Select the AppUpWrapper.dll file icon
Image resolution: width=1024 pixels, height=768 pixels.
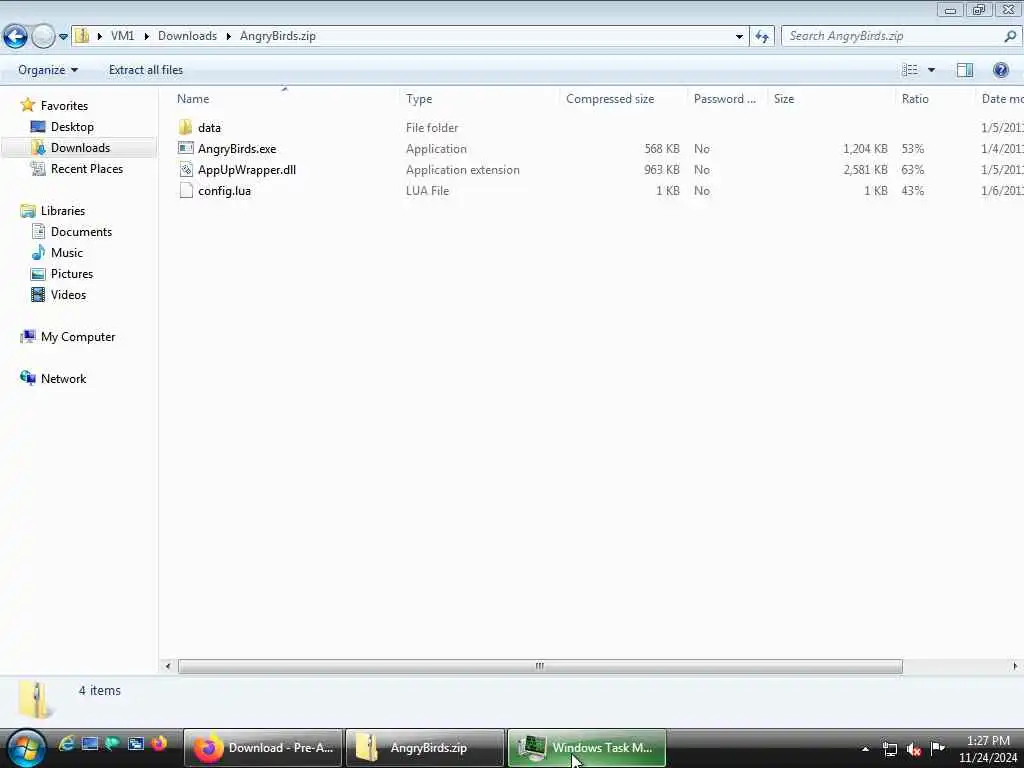tap(185, 170)
